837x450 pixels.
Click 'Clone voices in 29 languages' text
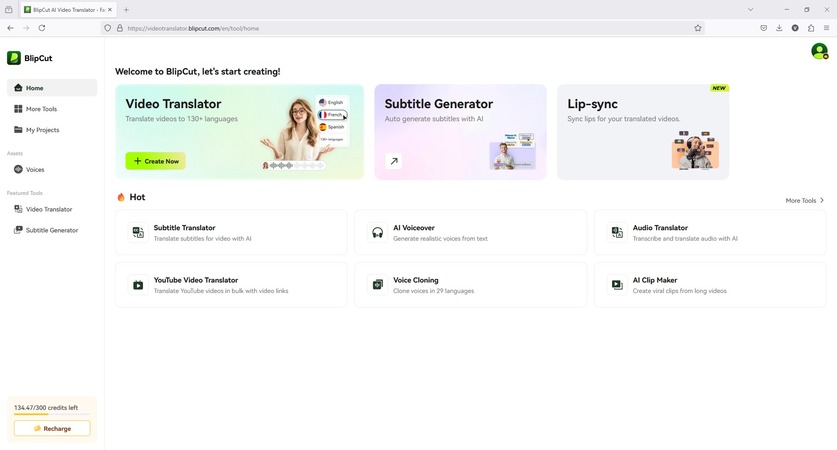click(433, 291)
